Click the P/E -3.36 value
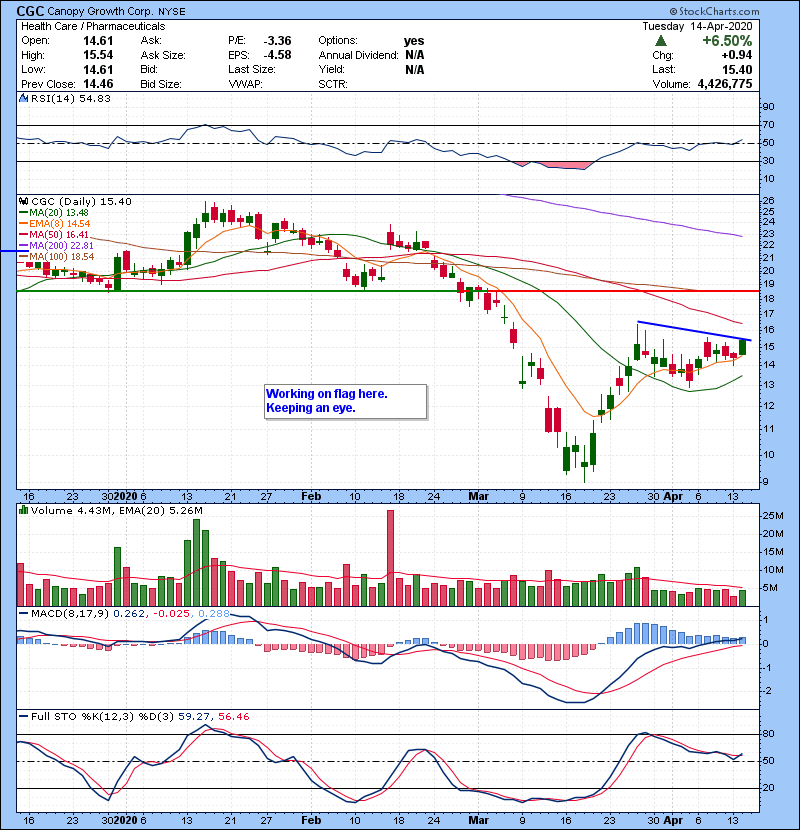The image size is (800, 830). tap(277, 40)
